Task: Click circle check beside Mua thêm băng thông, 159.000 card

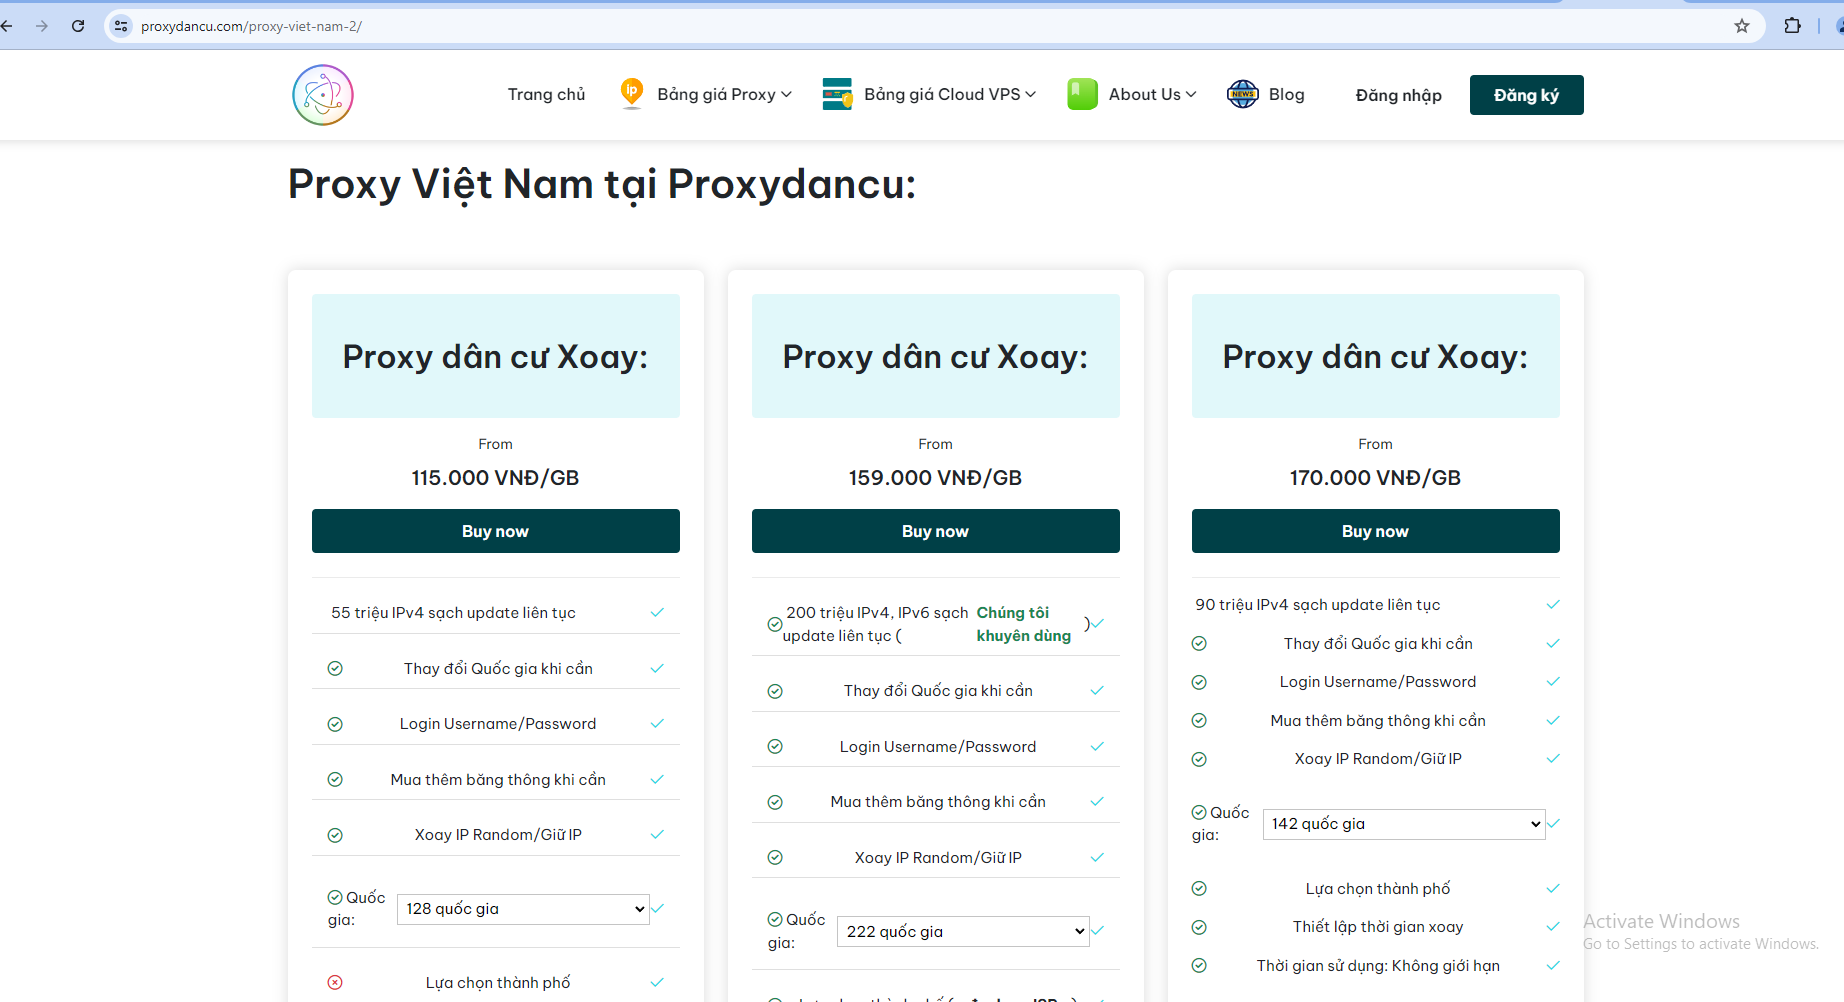Action: [x=775, y=802]
